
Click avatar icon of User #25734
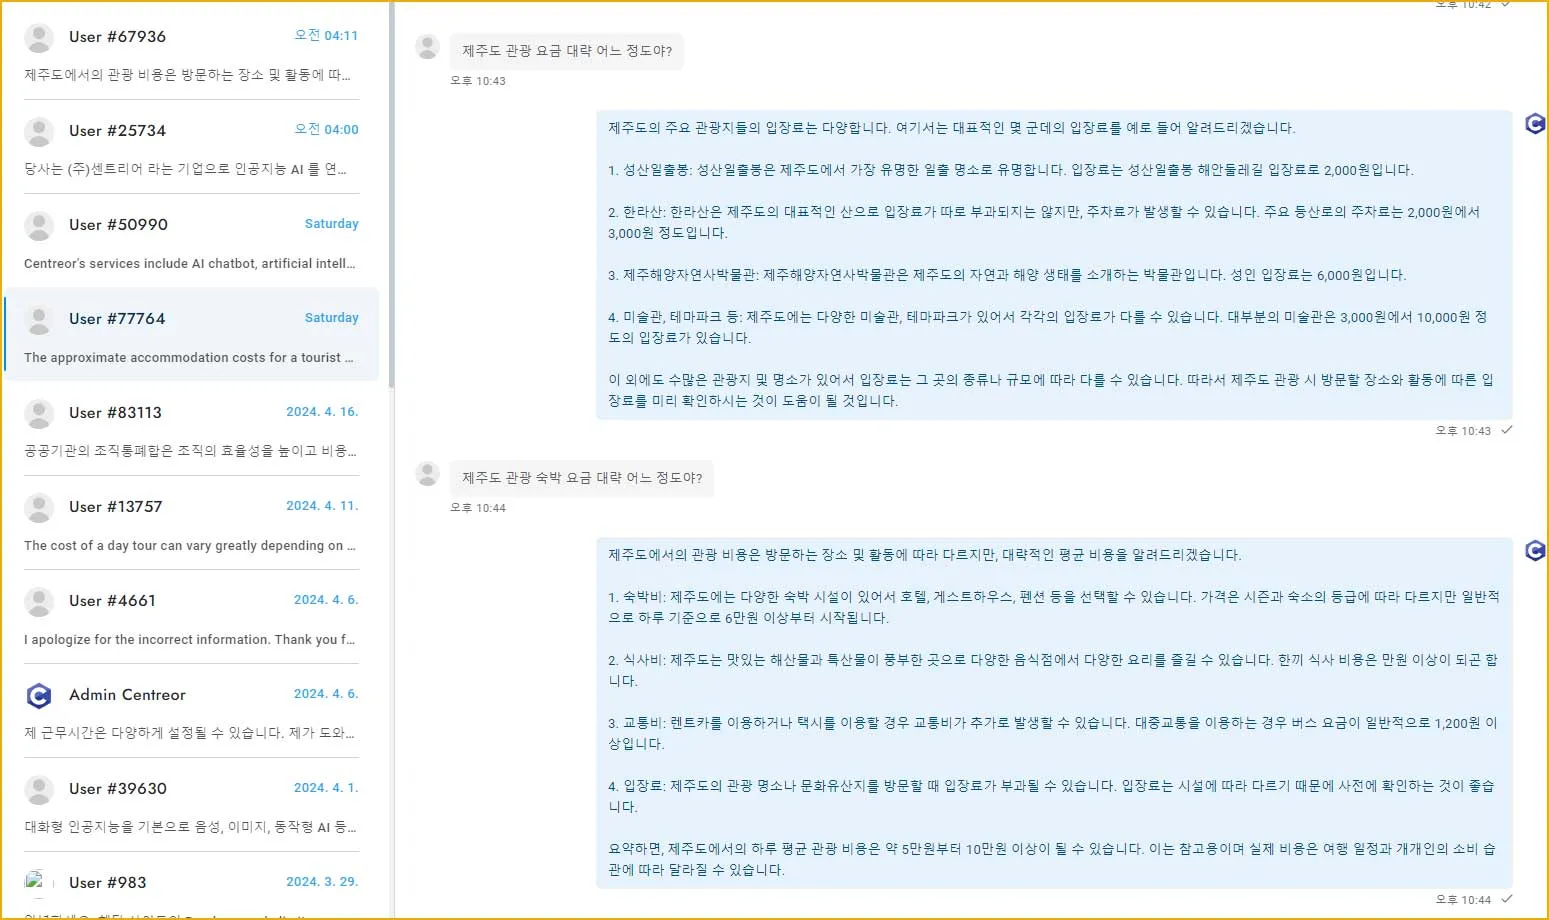pyautogui.click(x=39, y=132)
